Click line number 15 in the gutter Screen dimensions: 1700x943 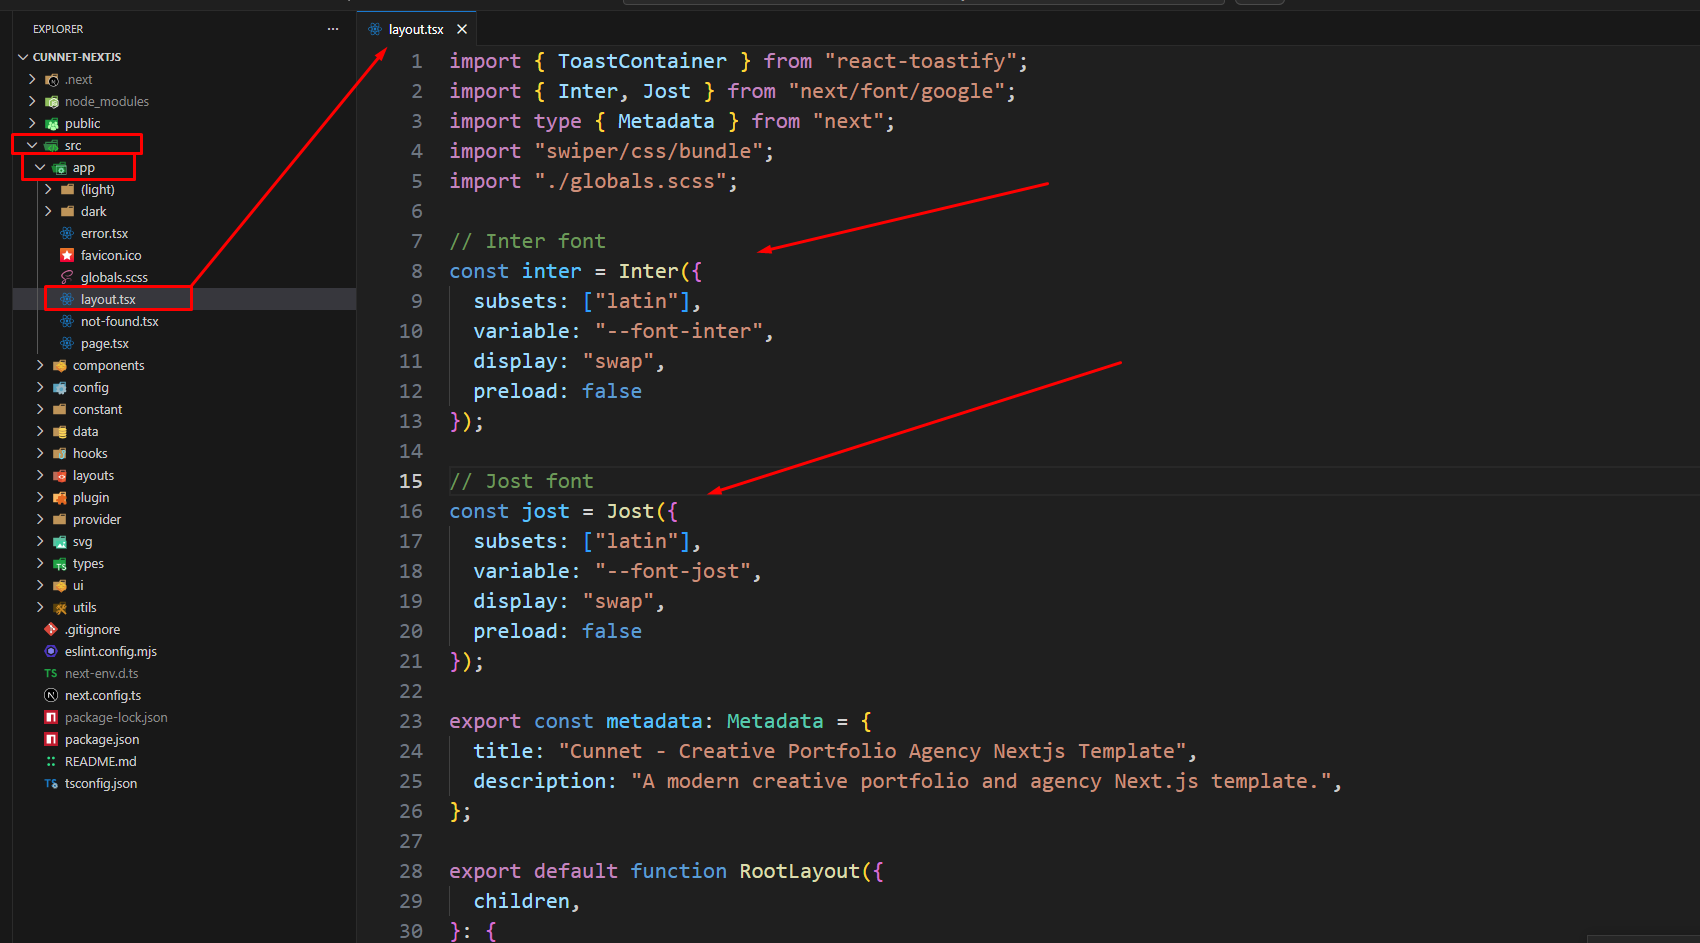point(411,481)
